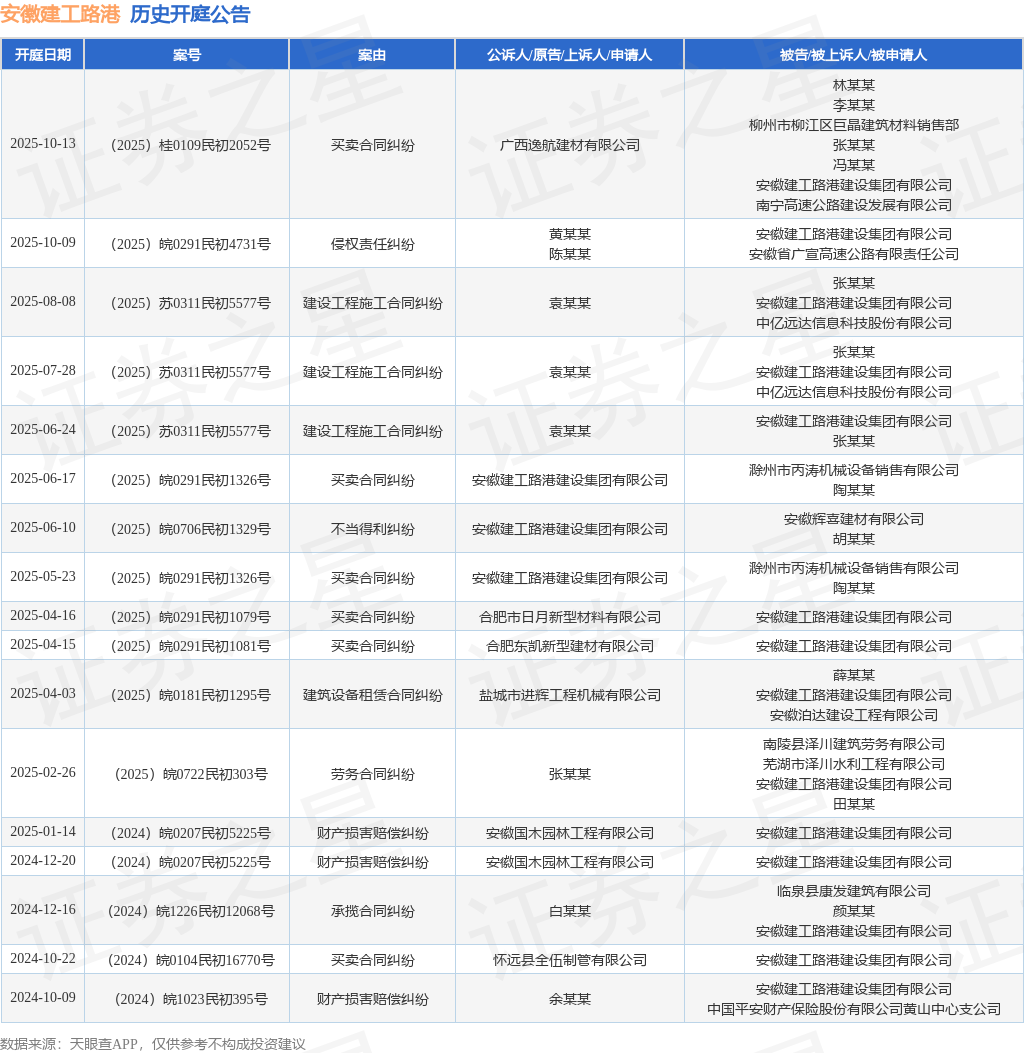Select date 2025-05-23
The width and height of the screenshot is (1024, 1053).
[43, 577]
